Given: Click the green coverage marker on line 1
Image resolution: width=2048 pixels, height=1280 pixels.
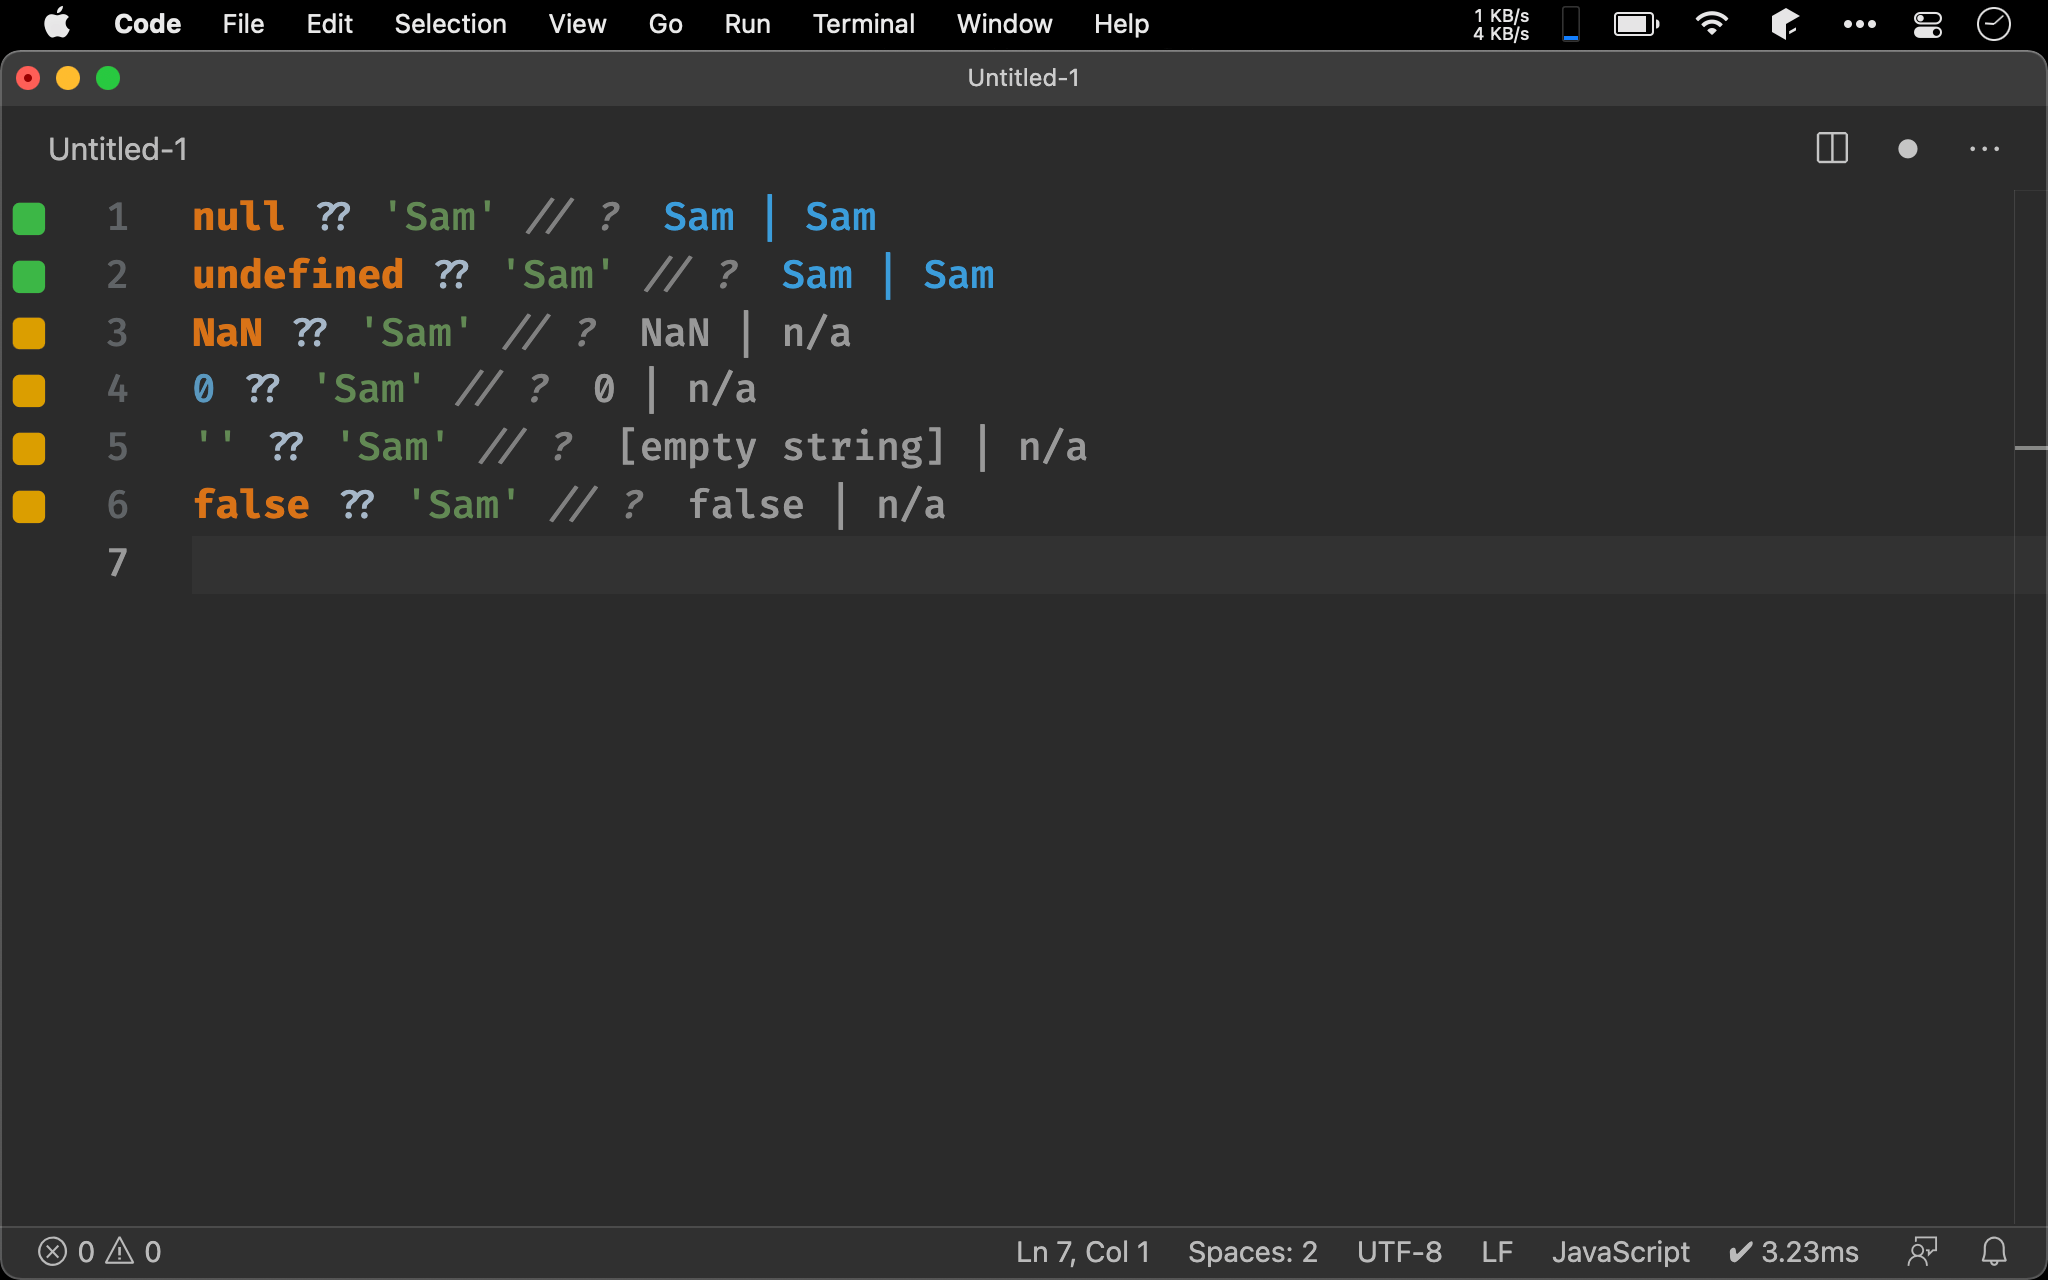Looking at the screenshot, I should [x=29, y=218].
